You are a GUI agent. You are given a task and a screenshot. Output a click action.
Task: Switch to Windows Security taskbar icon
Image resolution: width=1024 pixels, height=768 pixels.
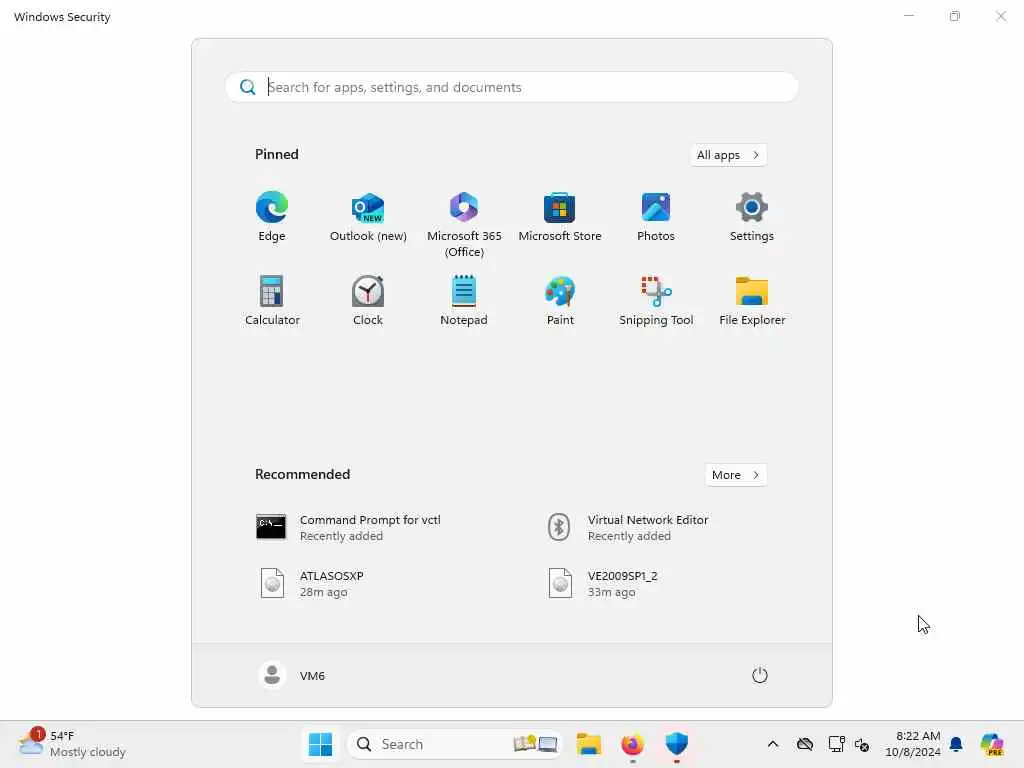677,744
